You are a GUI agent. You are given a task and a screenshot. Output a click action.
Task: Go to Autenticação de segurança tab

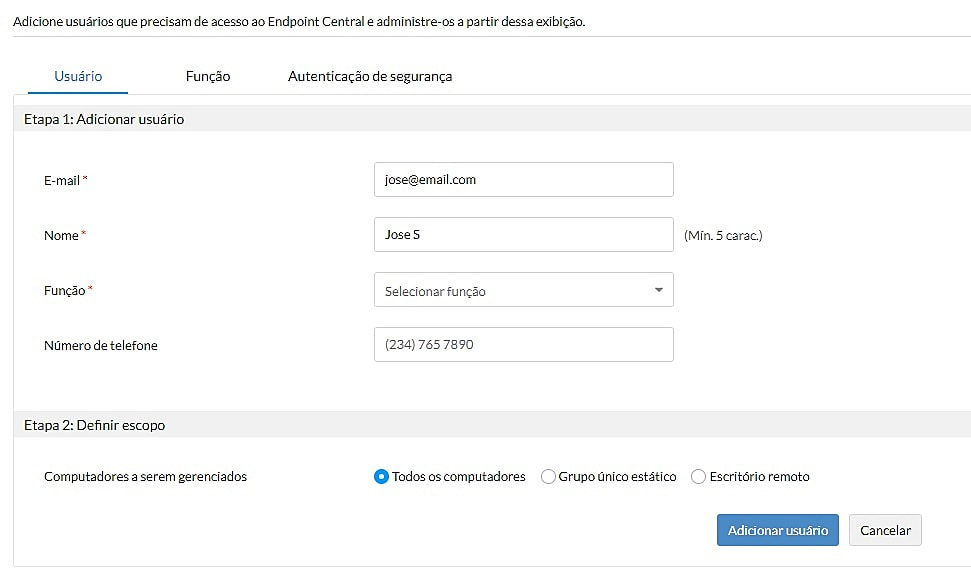coord(370,76)
